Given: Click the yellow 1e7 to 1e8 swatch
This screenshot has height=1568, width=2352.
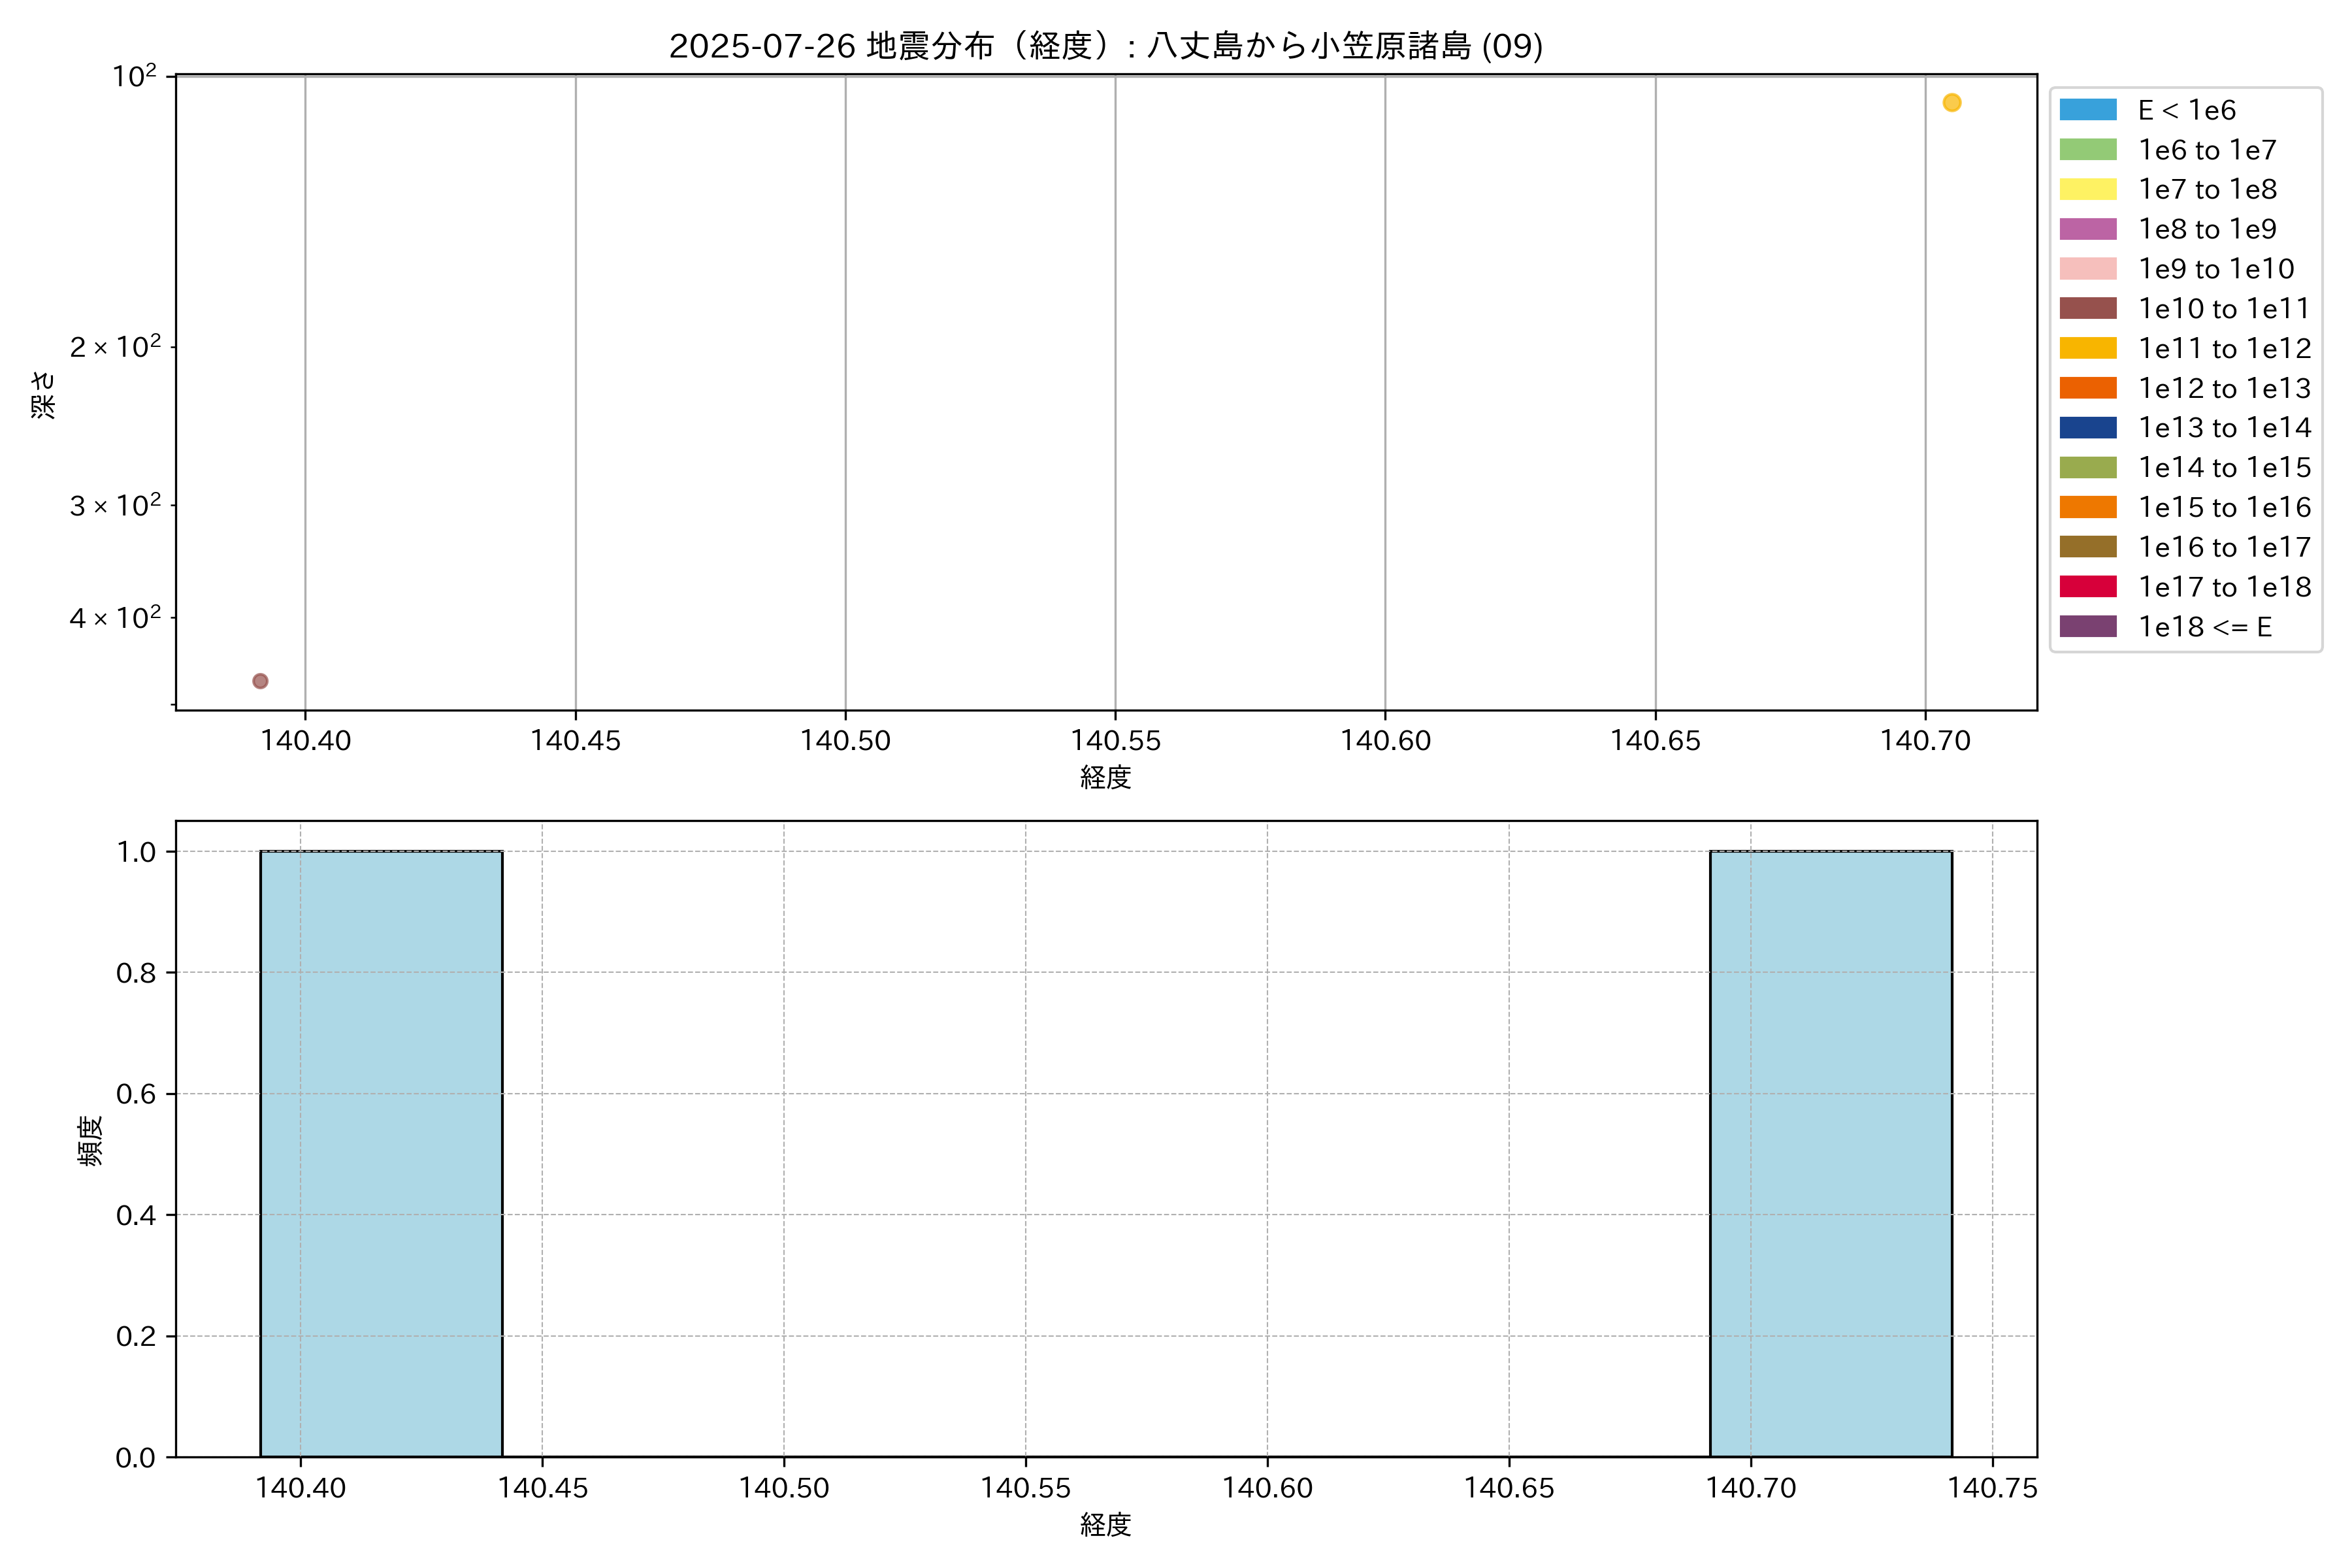Looking at the screenshot, I should click(2087, 190).
